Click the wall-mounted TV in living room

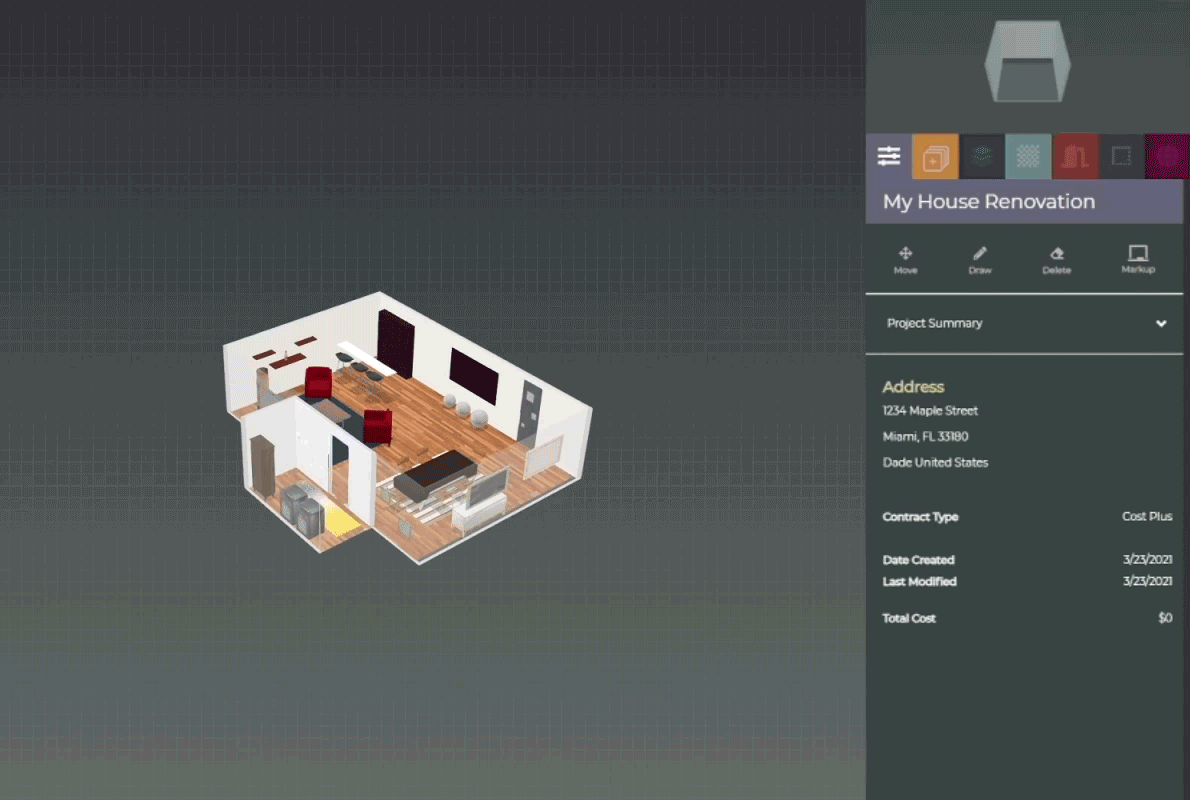[x=474, y=375]
